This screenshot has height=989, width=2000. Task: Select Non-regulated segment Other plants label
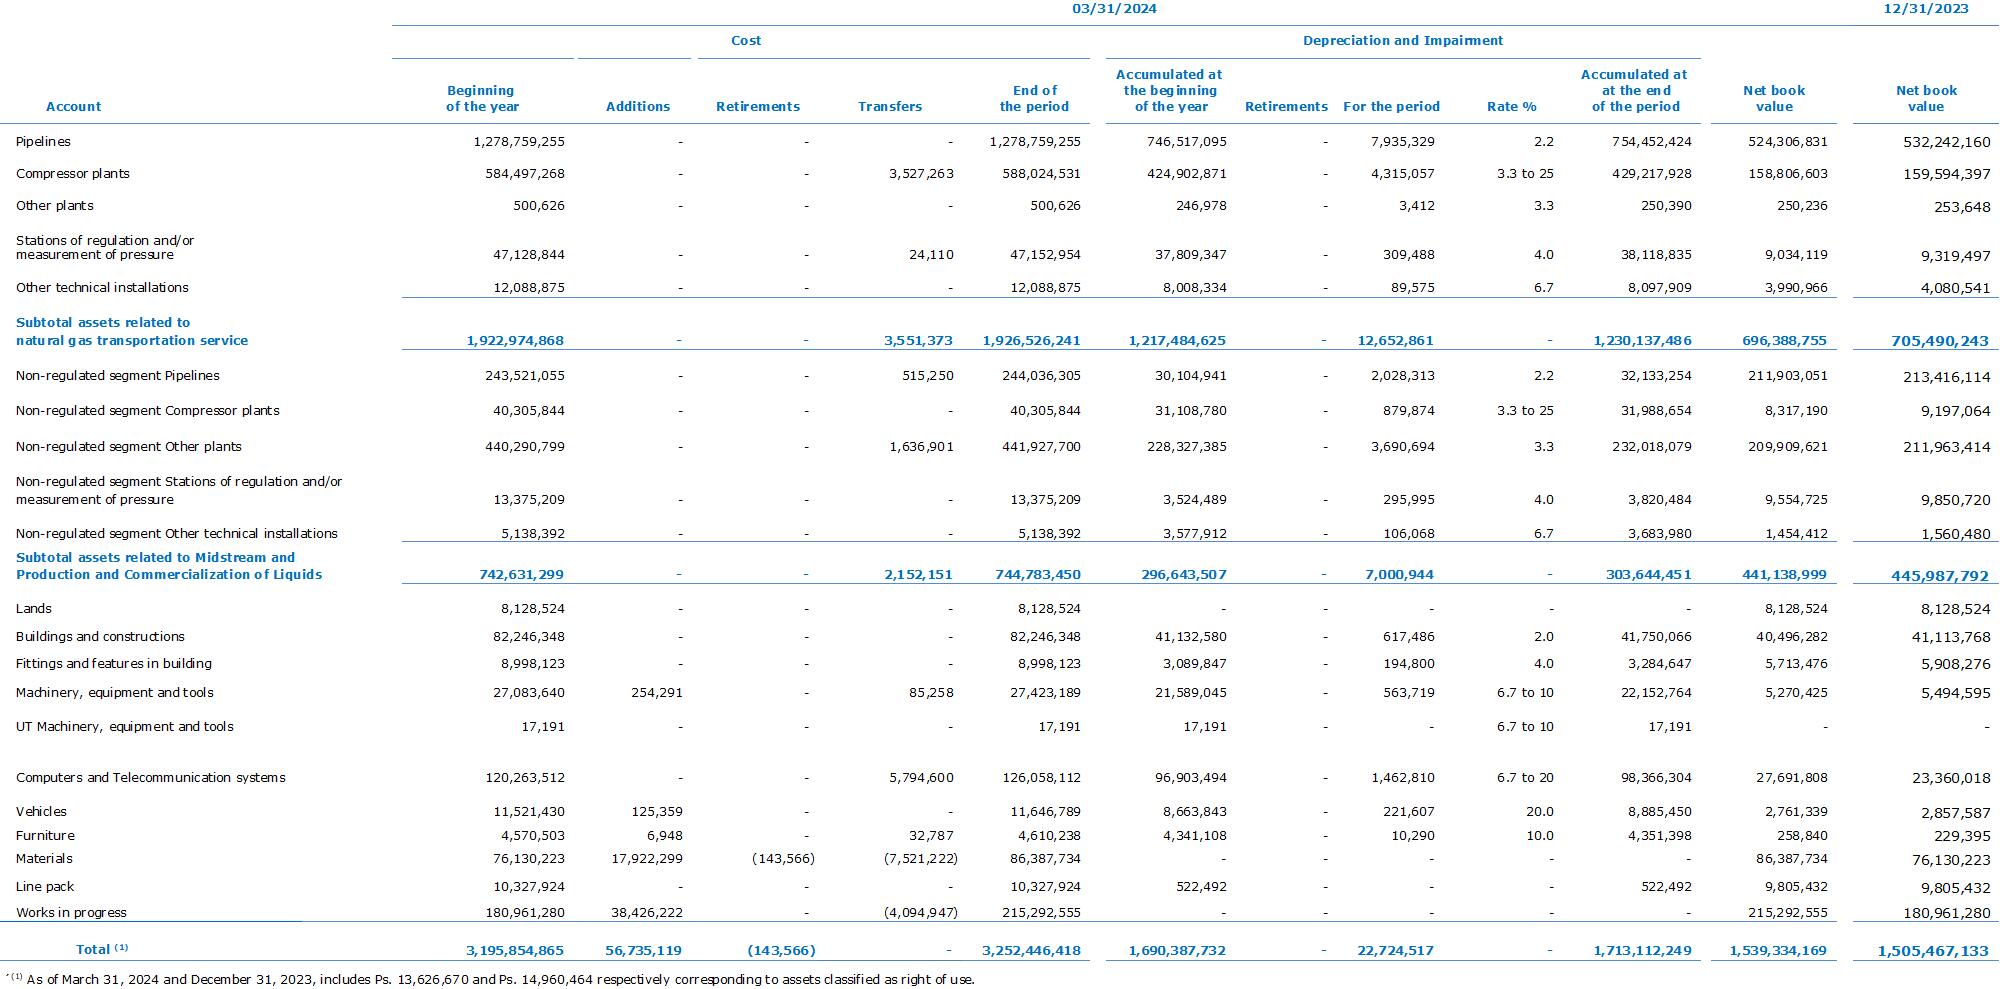[x=129, y=447]
